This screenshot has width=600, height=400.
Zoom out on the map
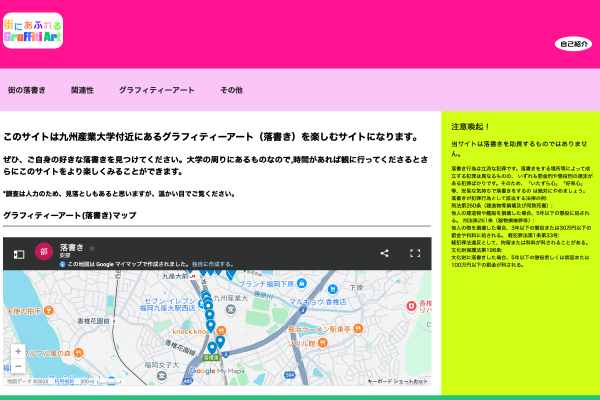click(17, 368)
